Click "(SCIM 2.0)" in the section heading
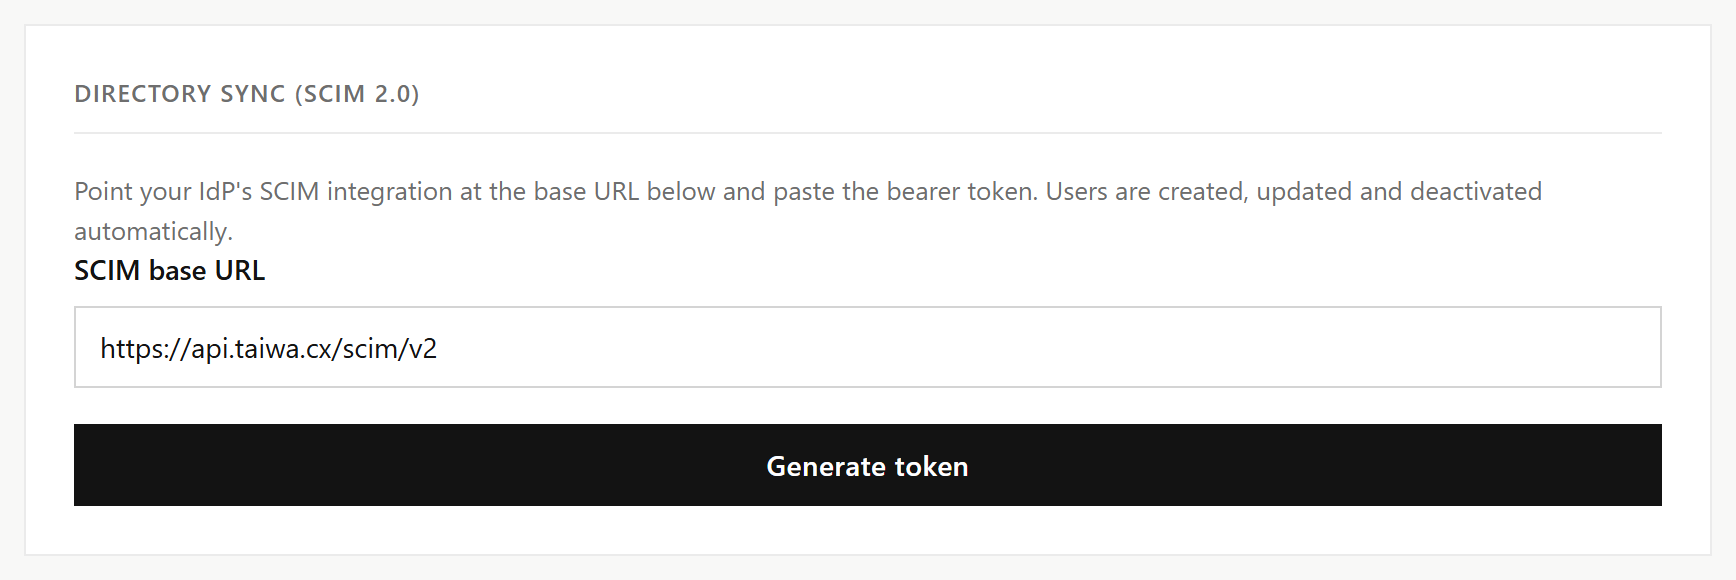1736x580 pixels. click(x=357, y=94)
